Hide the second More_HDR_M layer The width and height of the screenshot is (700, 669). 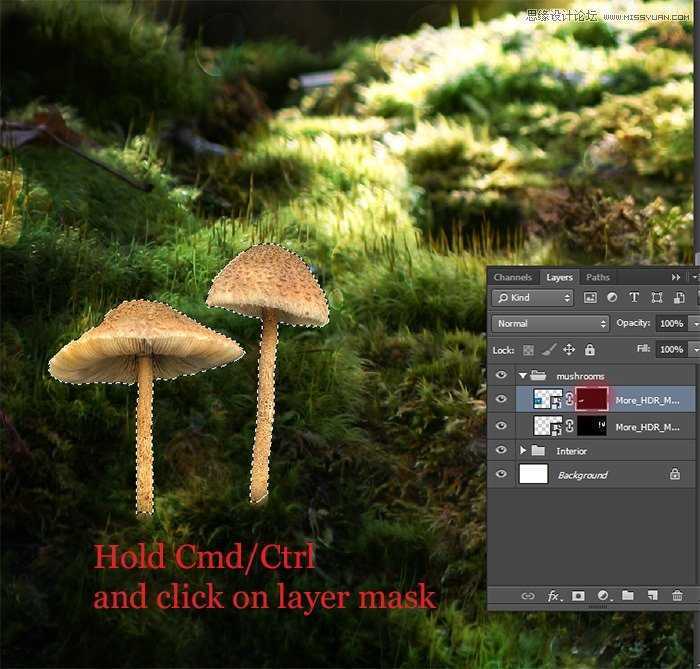click(501, 425)
